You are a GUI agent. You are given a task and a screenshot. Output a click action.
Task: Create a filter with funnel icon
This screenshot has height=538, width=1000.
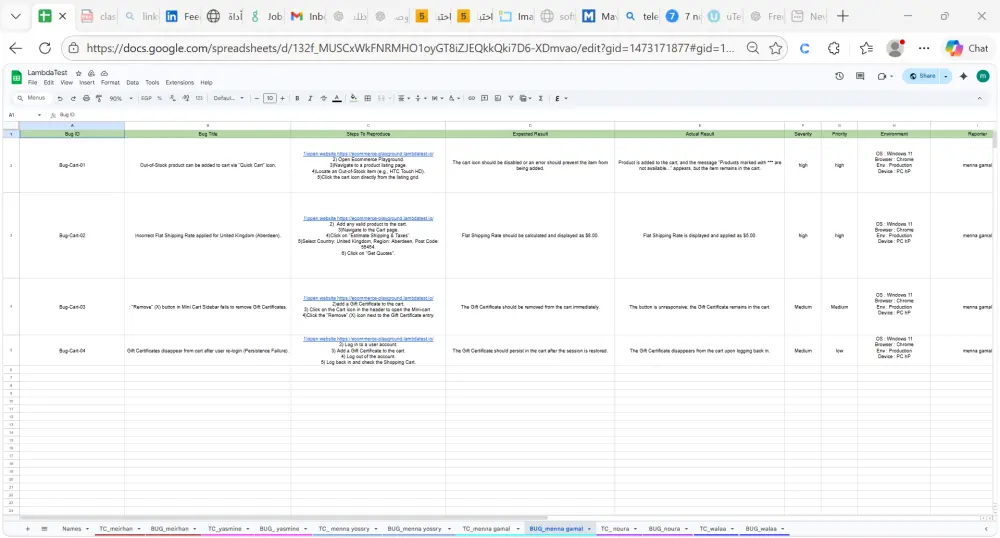(x=511, y=99)
